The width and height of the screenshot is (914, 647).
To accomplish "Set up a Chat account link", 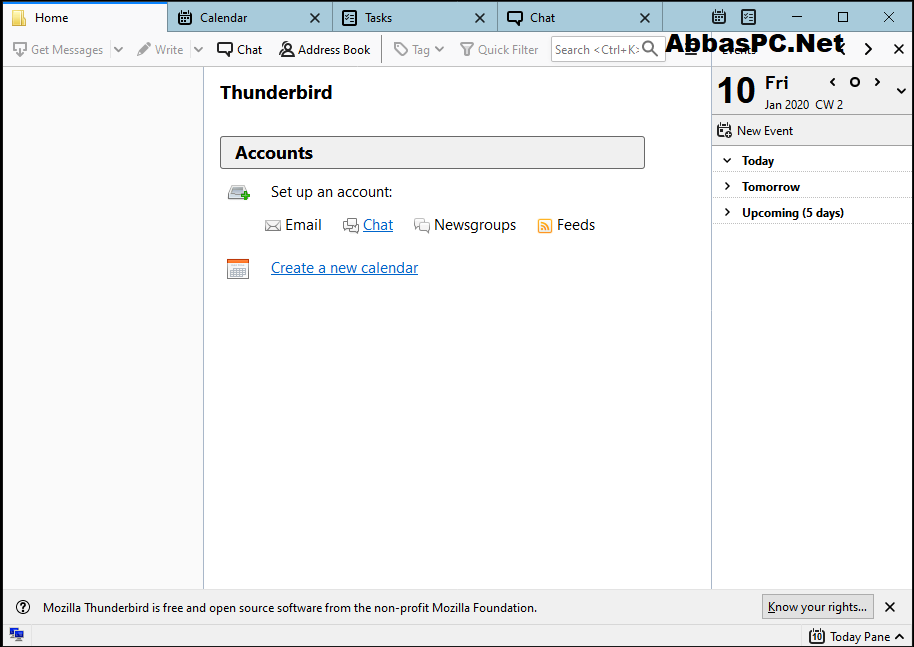I will (x=378, y=225).
